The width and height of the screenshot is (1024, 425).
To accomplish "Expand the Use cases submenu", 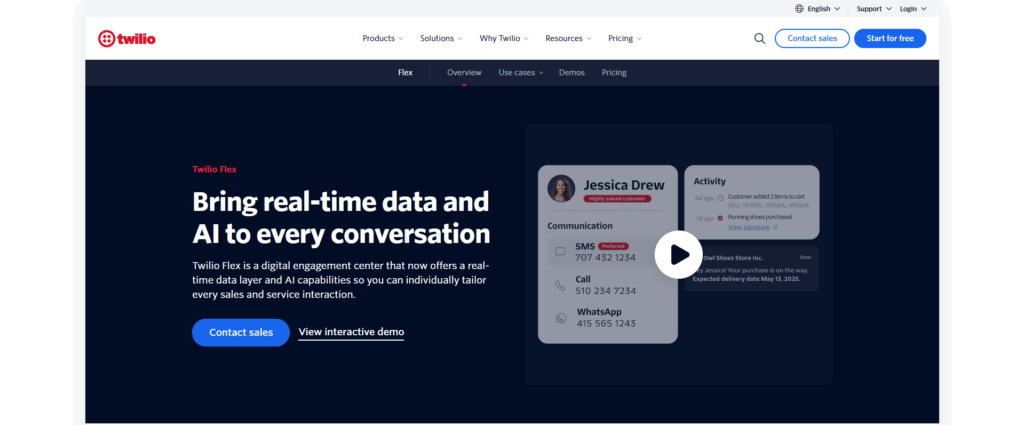I will 520,72.
